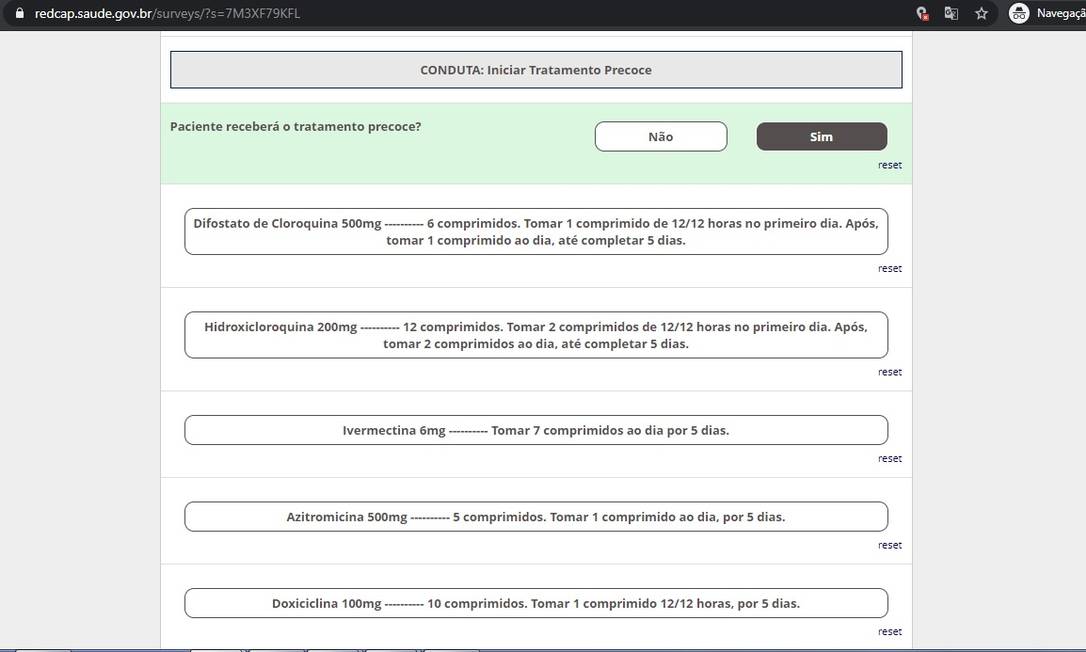Click the 'CONDUTA: Iniciar Tratamento Precoce' header
This screenshot has width=1086, height=652.
click(x=536, y=70)
